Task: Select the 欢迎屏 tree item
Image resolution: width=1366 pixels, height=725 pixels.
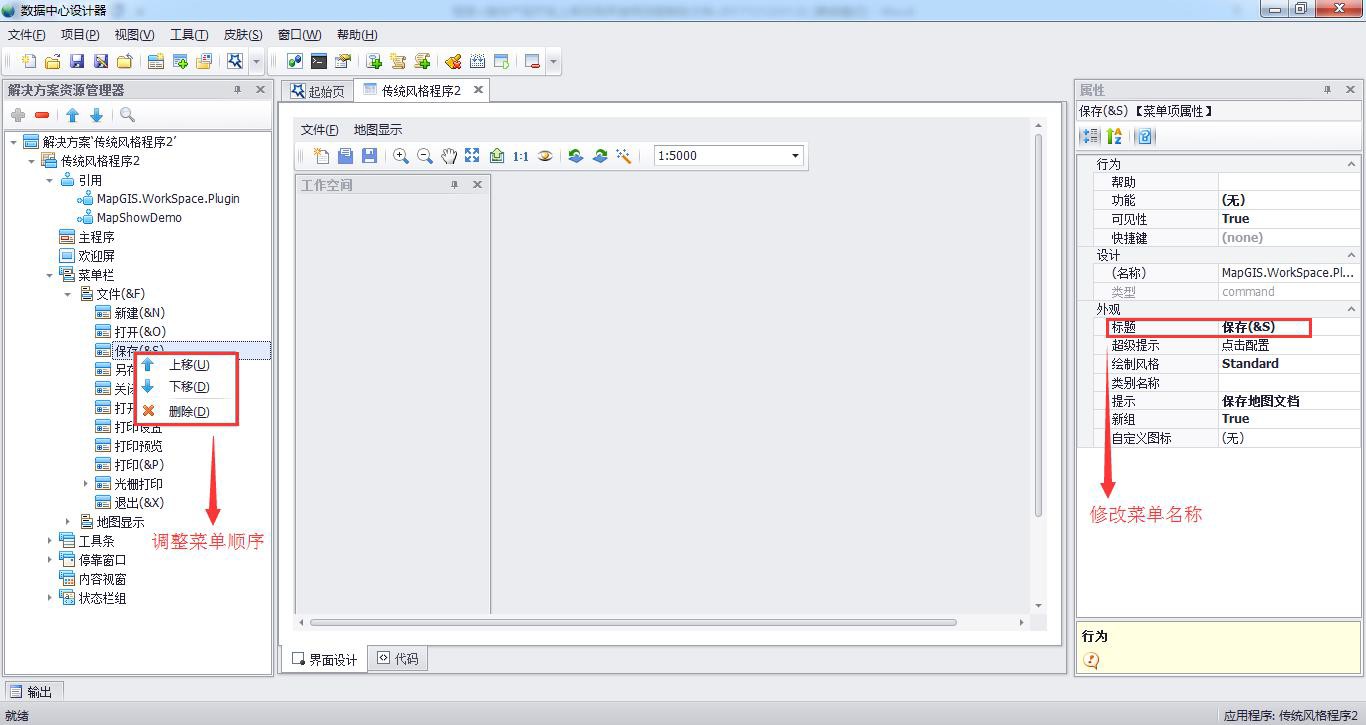Action: [x=96, y=256]
